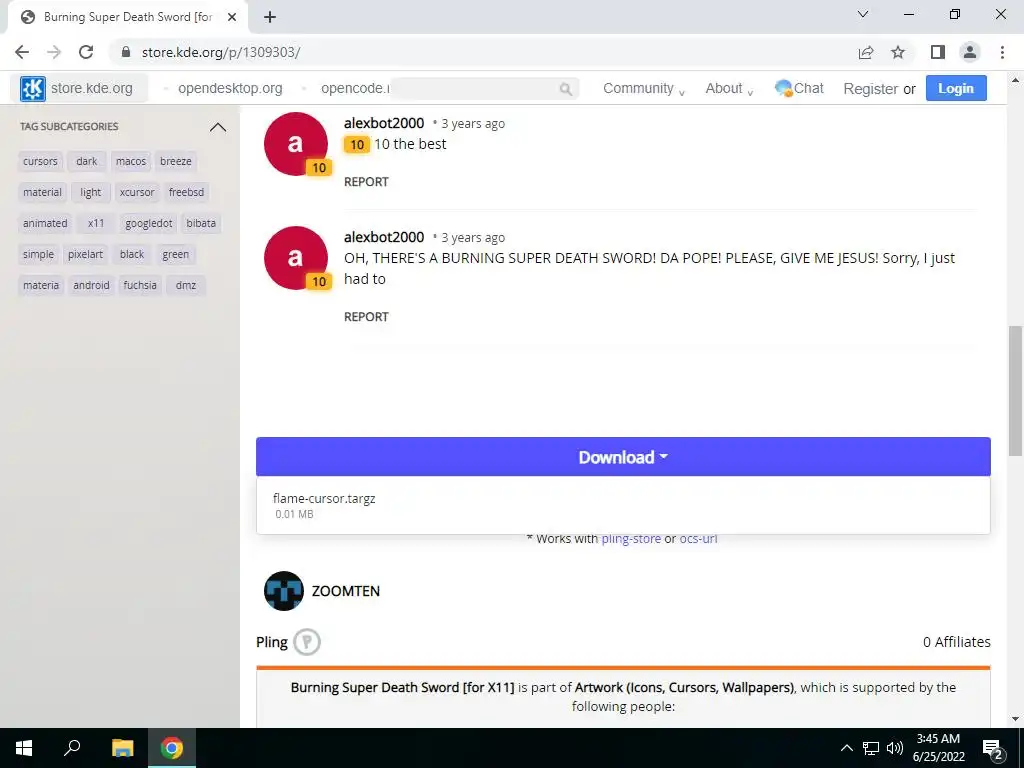Click the KDE store logo icon

(x=33, y=88)
